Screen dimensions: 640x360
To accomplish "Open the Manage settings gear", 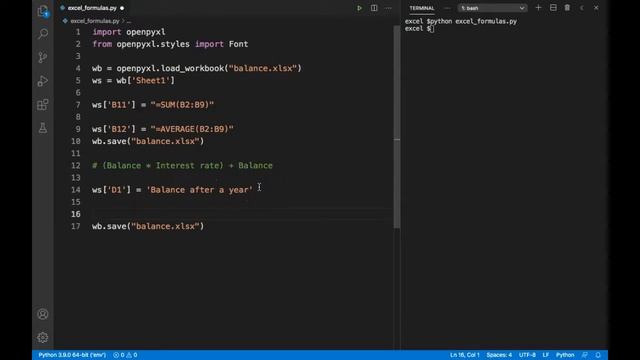I will (x=43, y=338).
